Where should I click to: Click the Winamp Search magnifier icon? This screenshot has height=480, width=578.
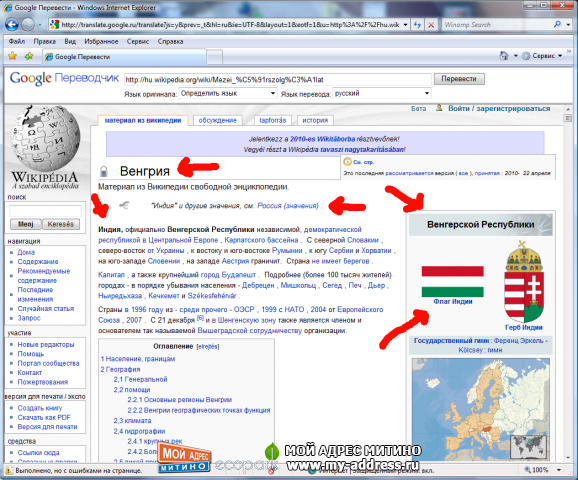point(557,24)
